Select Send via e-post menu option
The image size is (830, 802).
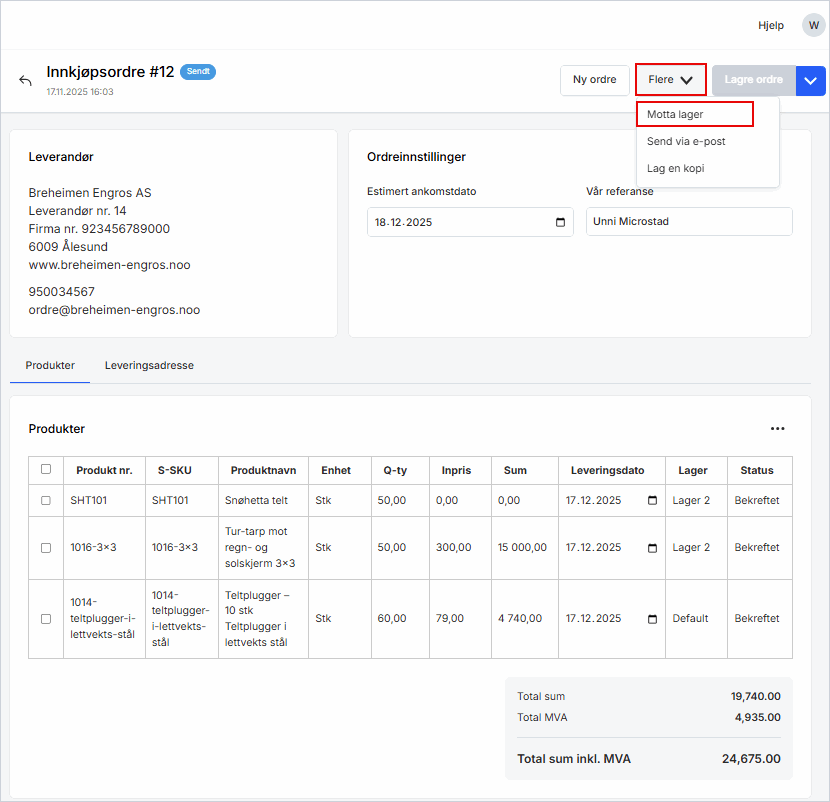pyautogui.click(x=686, y=141)
